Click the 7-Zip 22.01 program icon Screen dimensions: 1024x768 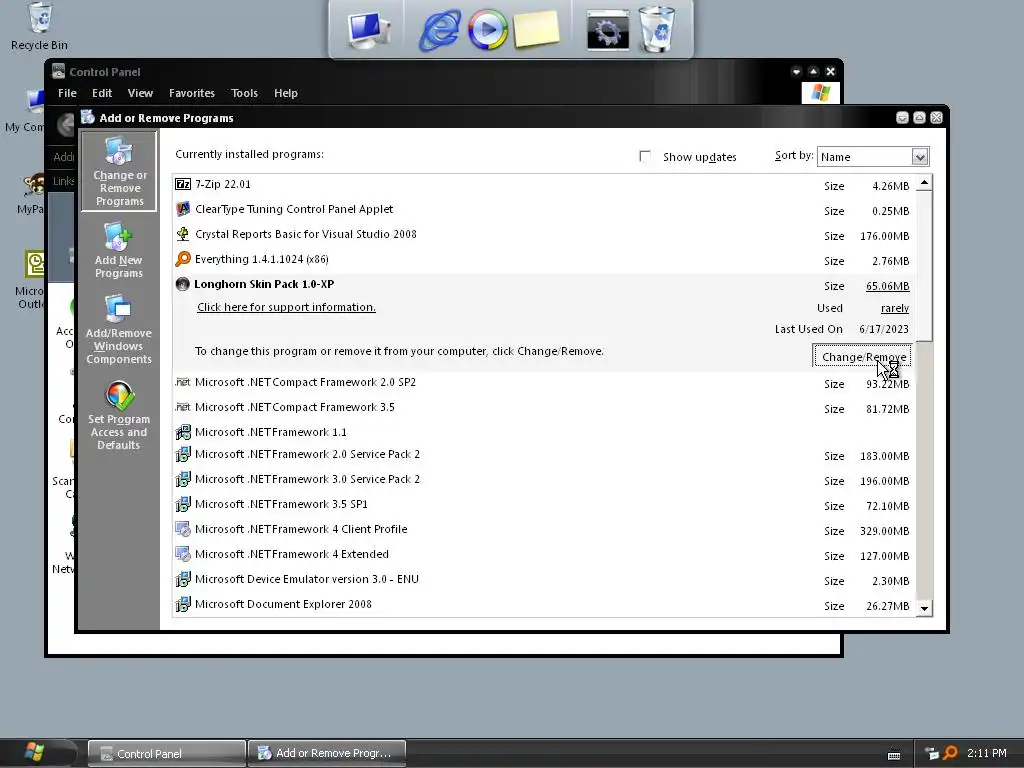[183, 184]
